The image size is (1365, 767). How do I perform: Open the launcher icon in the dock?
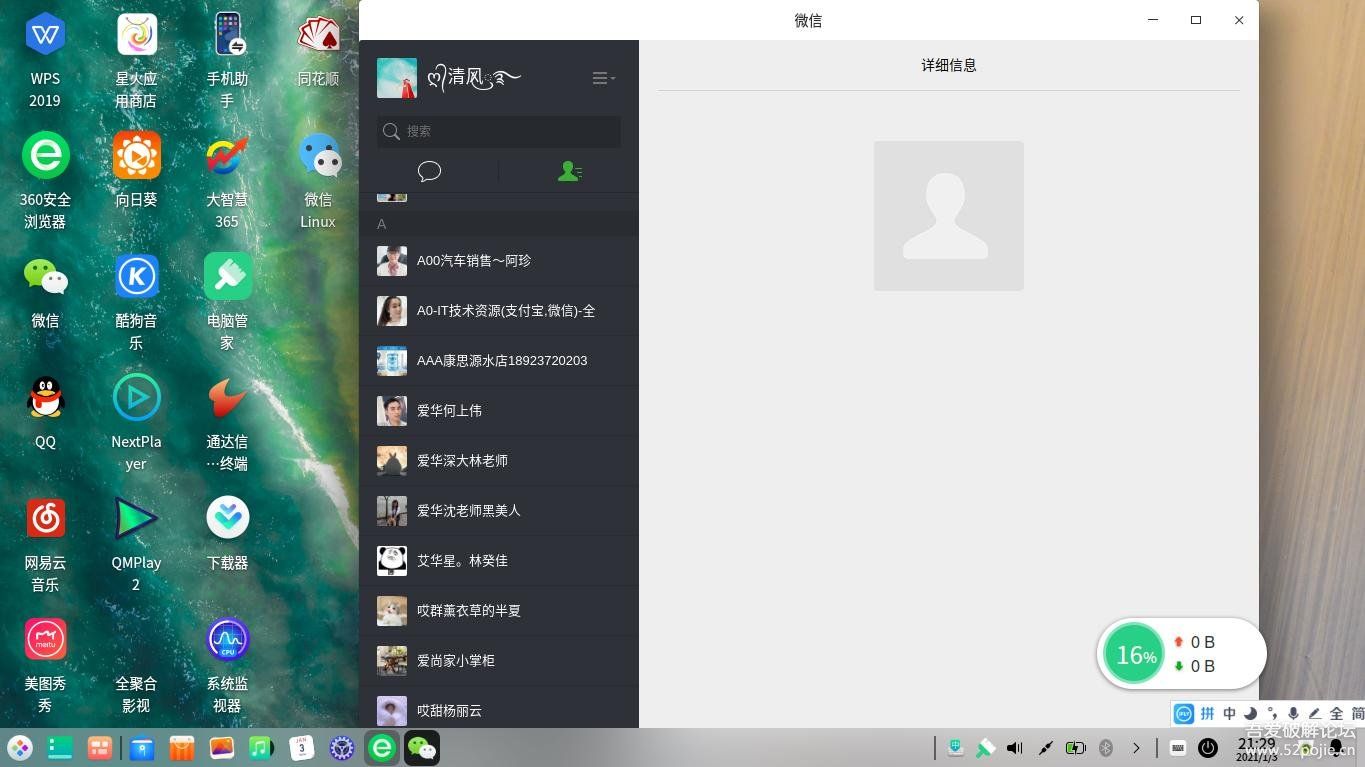(x=20, y=748)
